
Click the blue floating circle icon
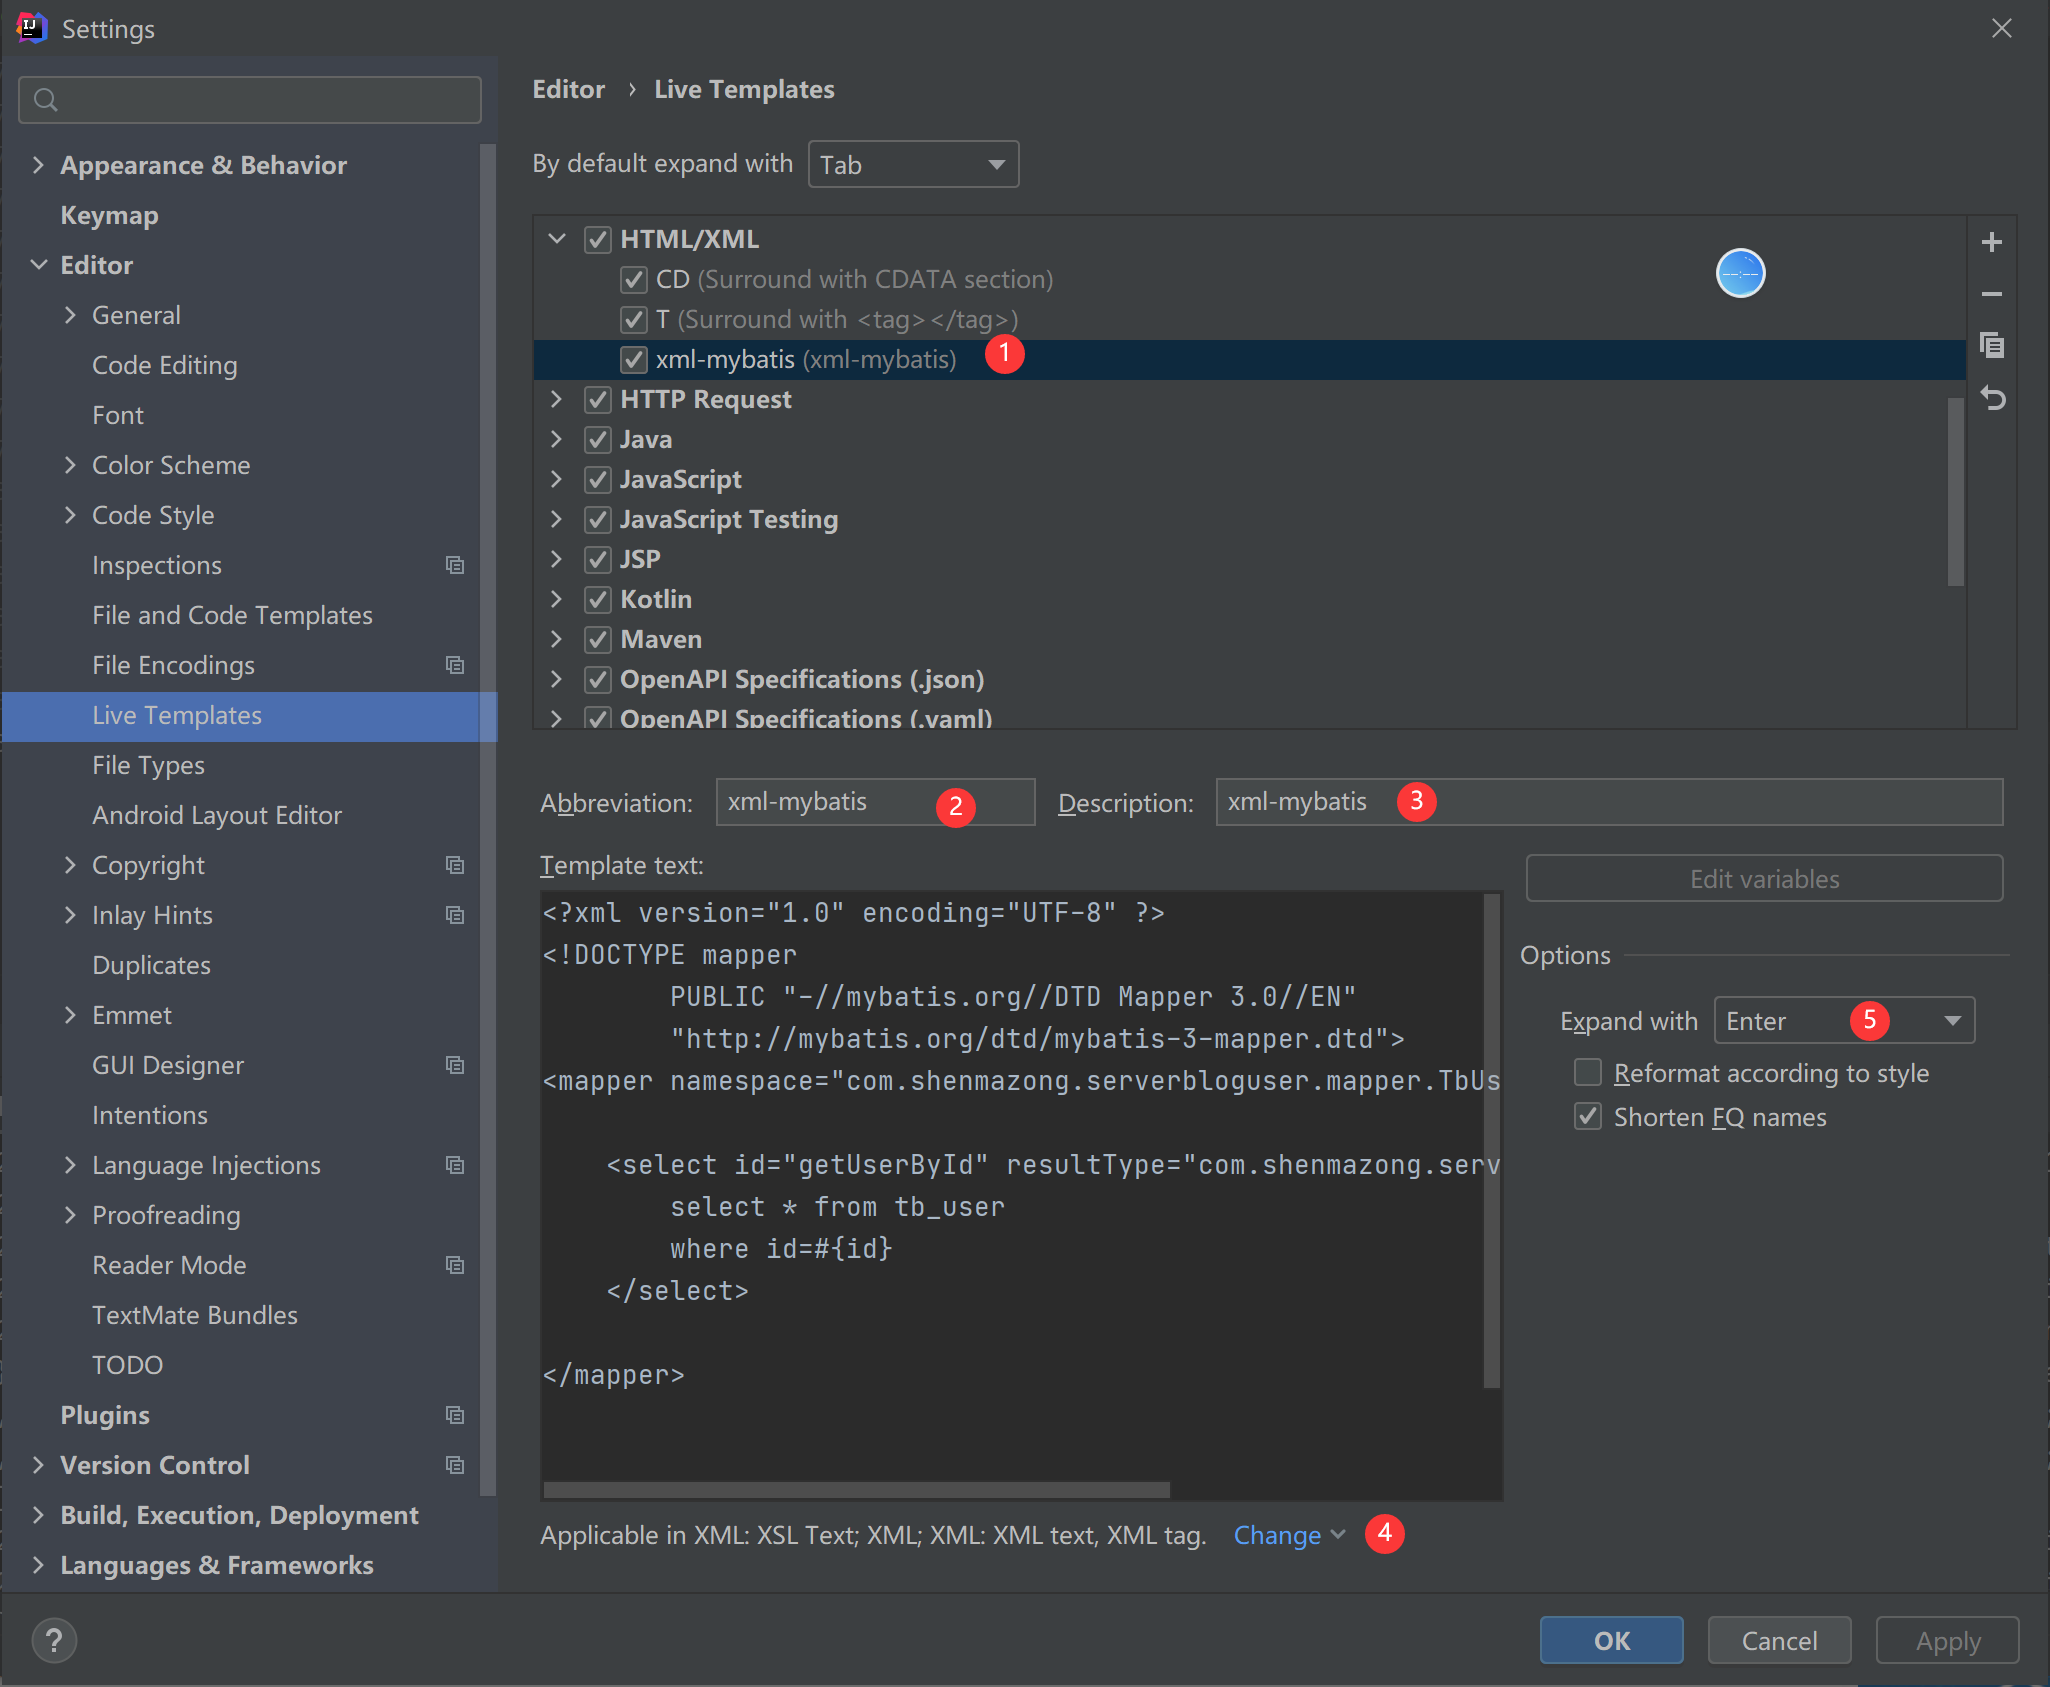[x=1740, y=273]
